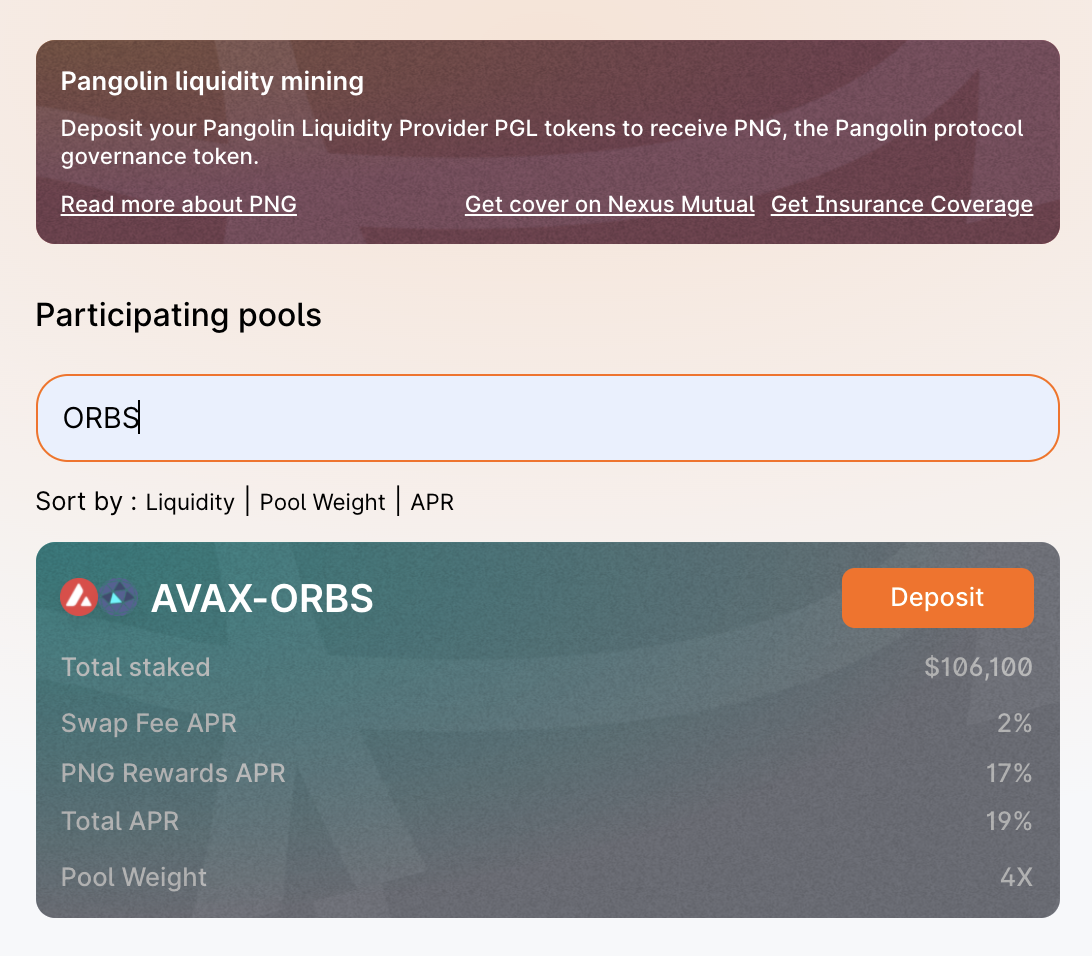This screenshot has width=1092, height=956.
Task: Click the ORBS token logo icon
Action: click(x=118, y=597)
